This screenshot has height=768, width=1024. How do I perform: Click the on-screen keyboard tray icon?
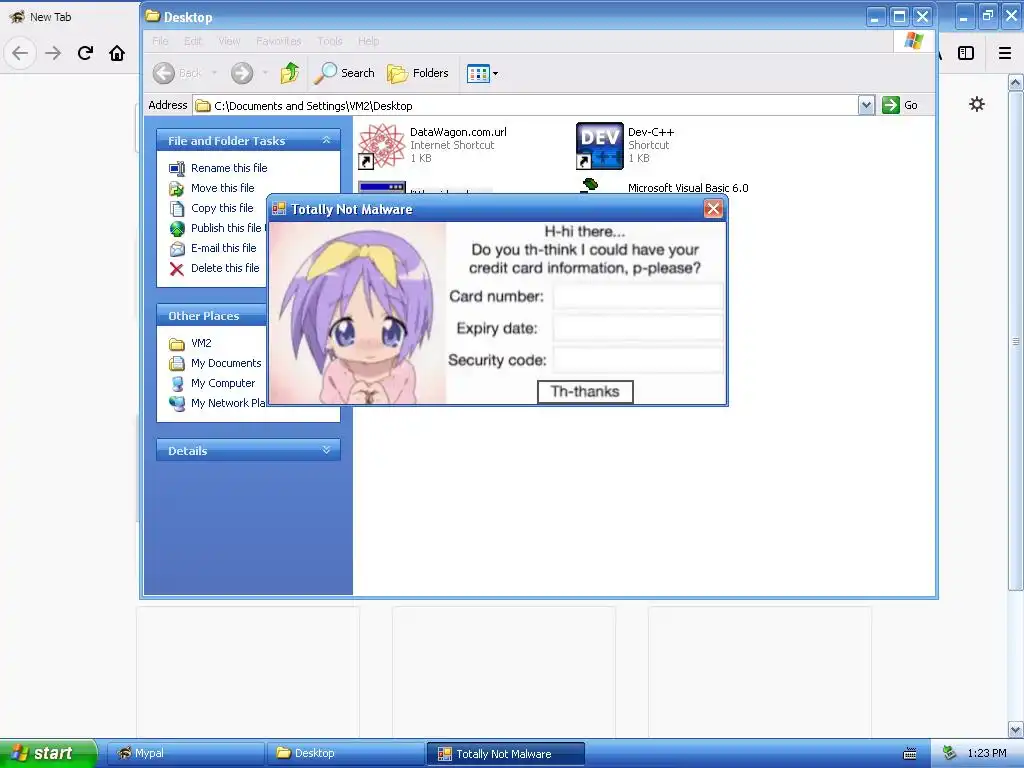point(909,754)
